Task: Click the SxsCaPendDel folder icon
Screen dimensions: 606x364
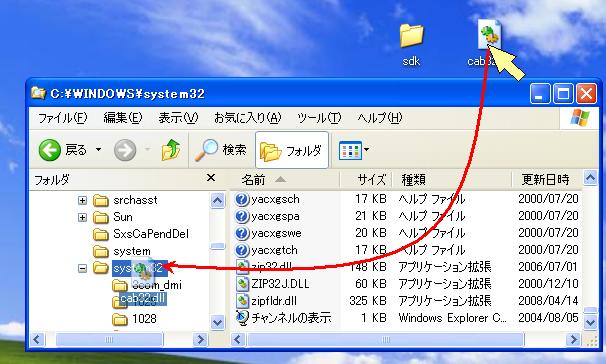Action: [101, 234]
